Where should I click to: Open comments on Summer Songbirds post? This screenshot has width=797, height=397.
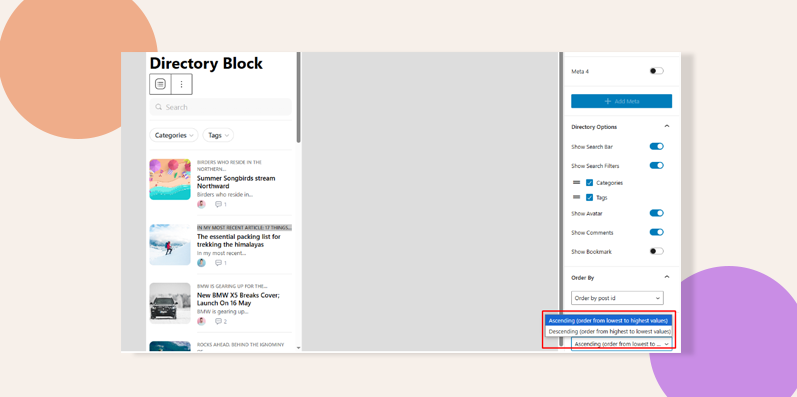click(221, 204)
